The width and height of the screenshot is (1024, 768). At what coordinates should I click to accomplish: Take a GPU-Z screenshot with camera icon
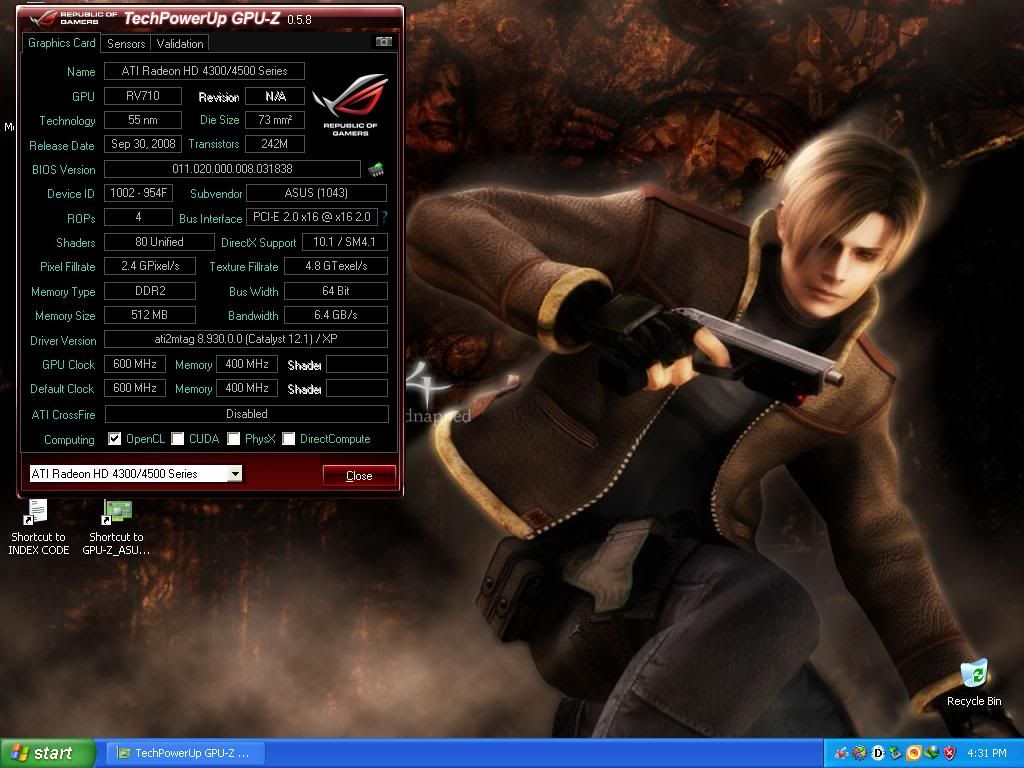pos(383,42)
